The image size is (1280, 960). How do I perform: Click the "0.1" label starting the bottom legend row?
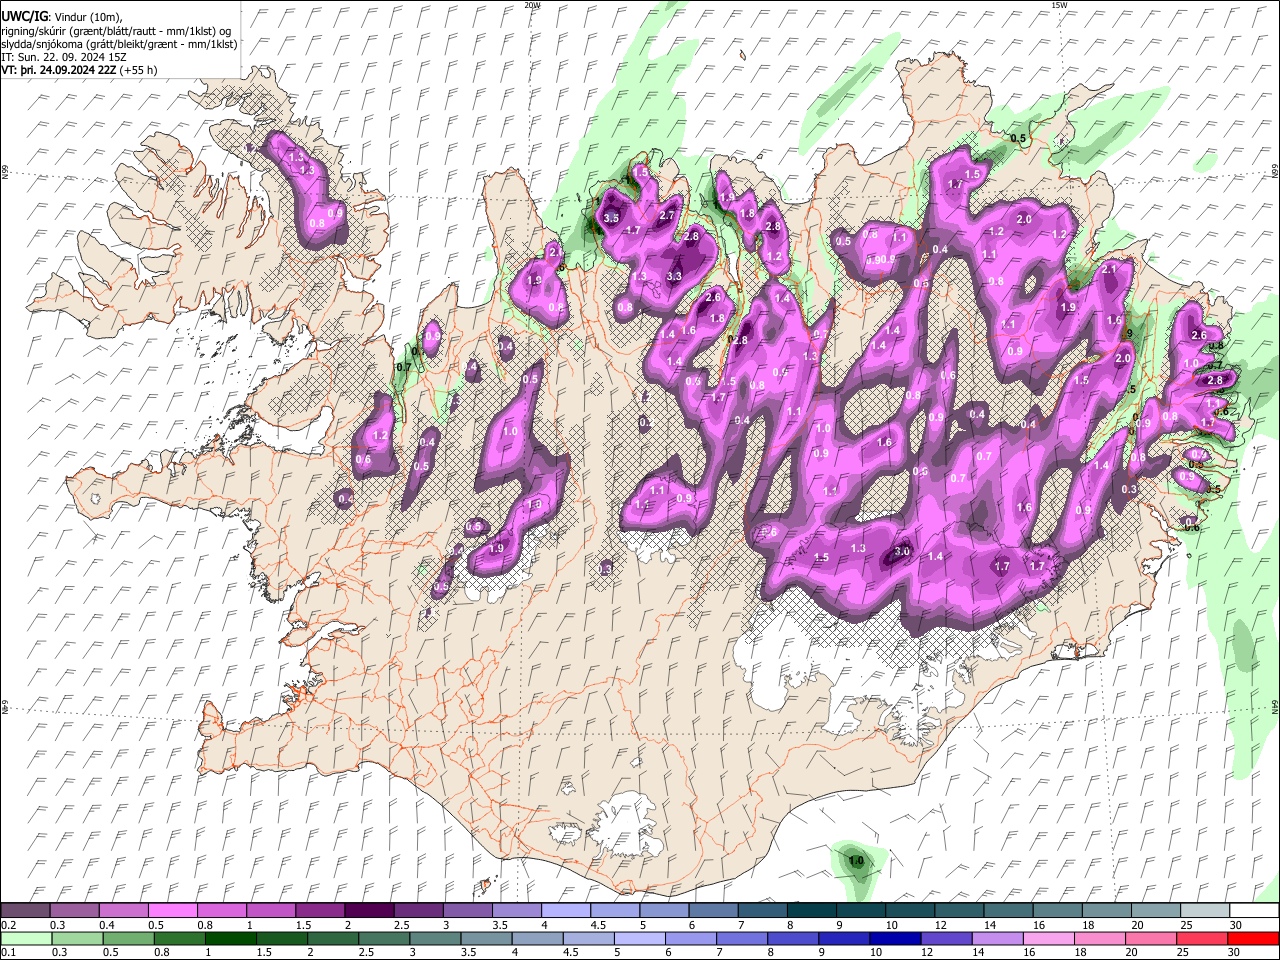tap(8, 952)
